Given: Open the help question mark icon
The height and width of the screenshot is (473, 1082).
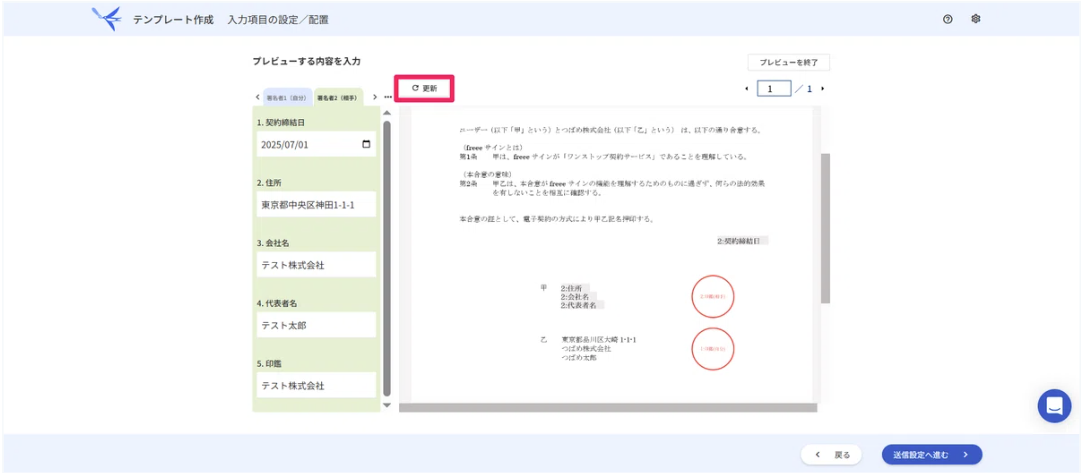Looking at the screenshot, I should pos(947,19).
